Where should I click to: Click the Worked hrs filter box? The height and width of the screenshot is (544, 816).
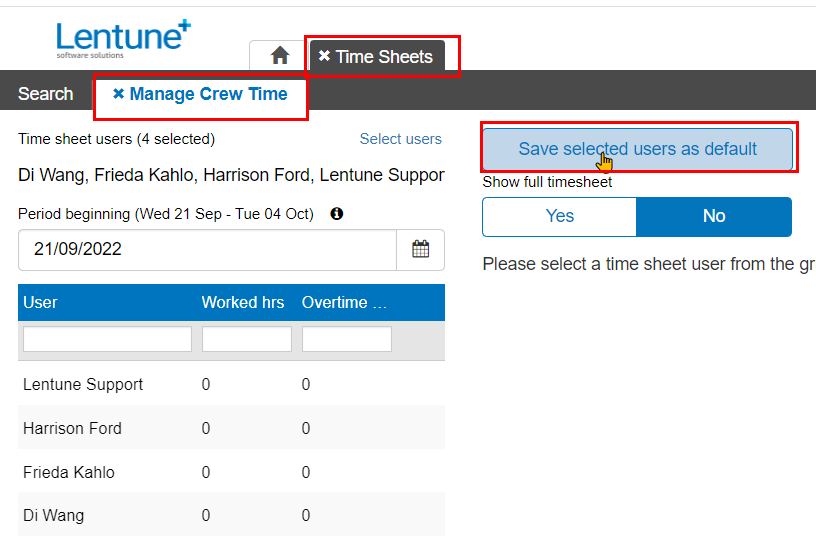(x=246, y=339)
